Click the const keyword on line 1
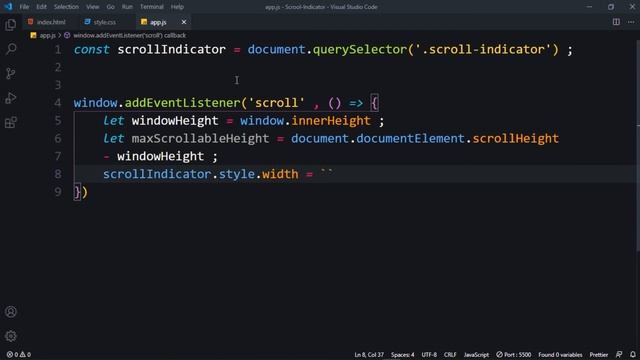 click(x=92, y=50)
